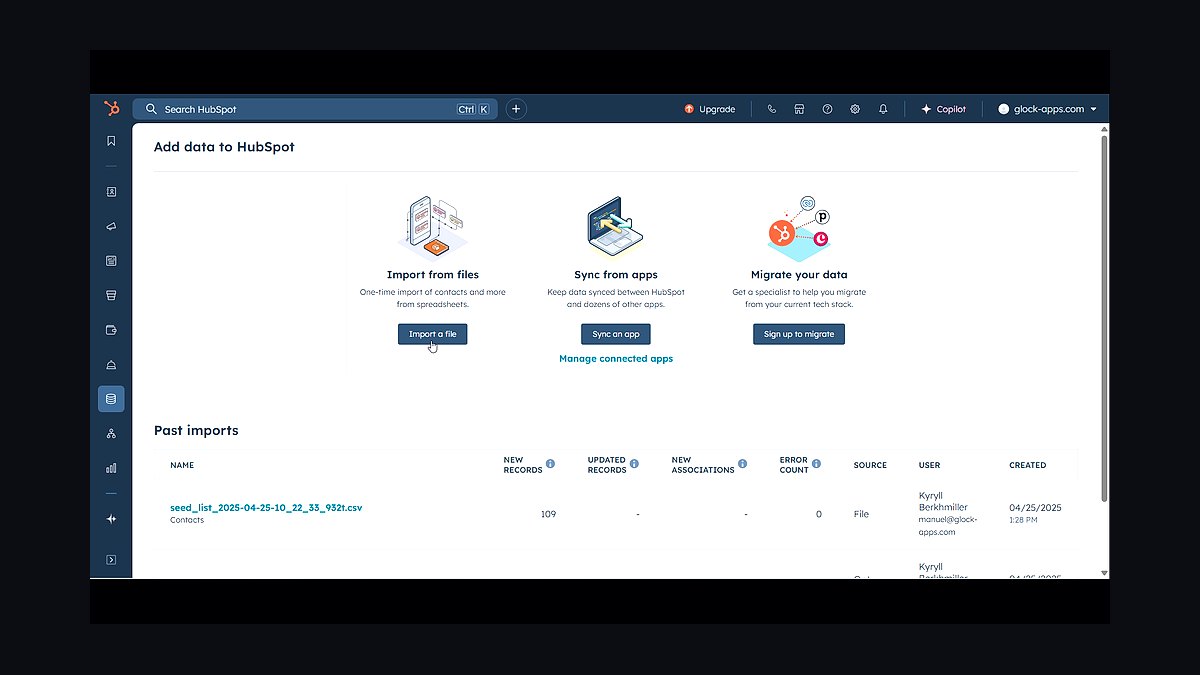
Task: Open the Marketplace storefront icon
Action: 799,109
